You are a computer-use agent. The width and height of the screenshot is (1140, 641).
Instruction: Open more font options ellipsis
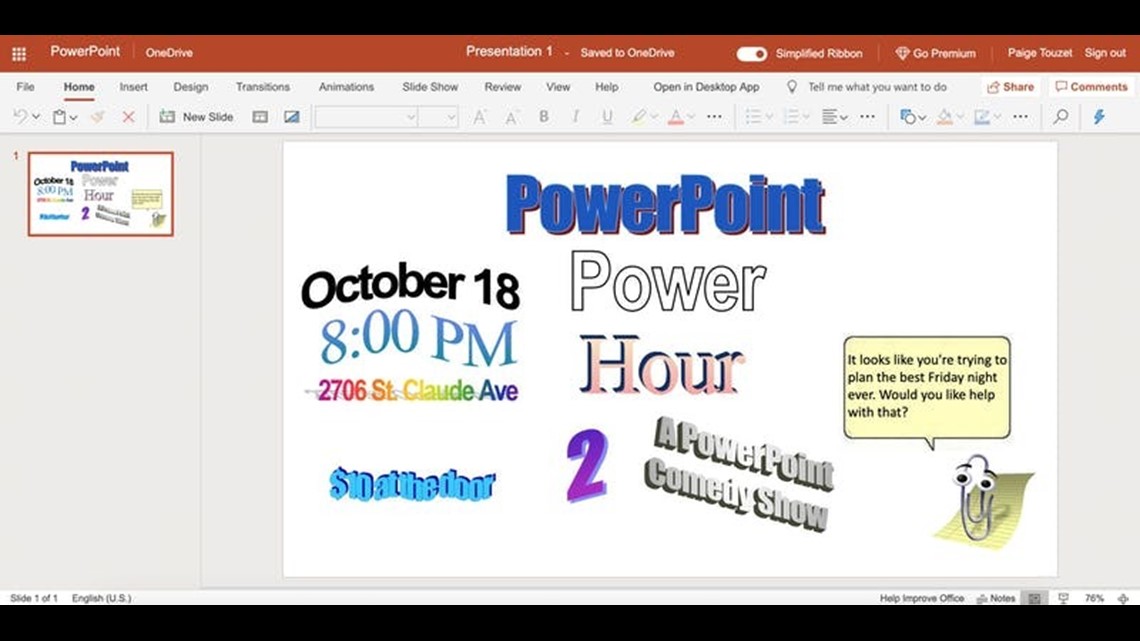[715, 116]
